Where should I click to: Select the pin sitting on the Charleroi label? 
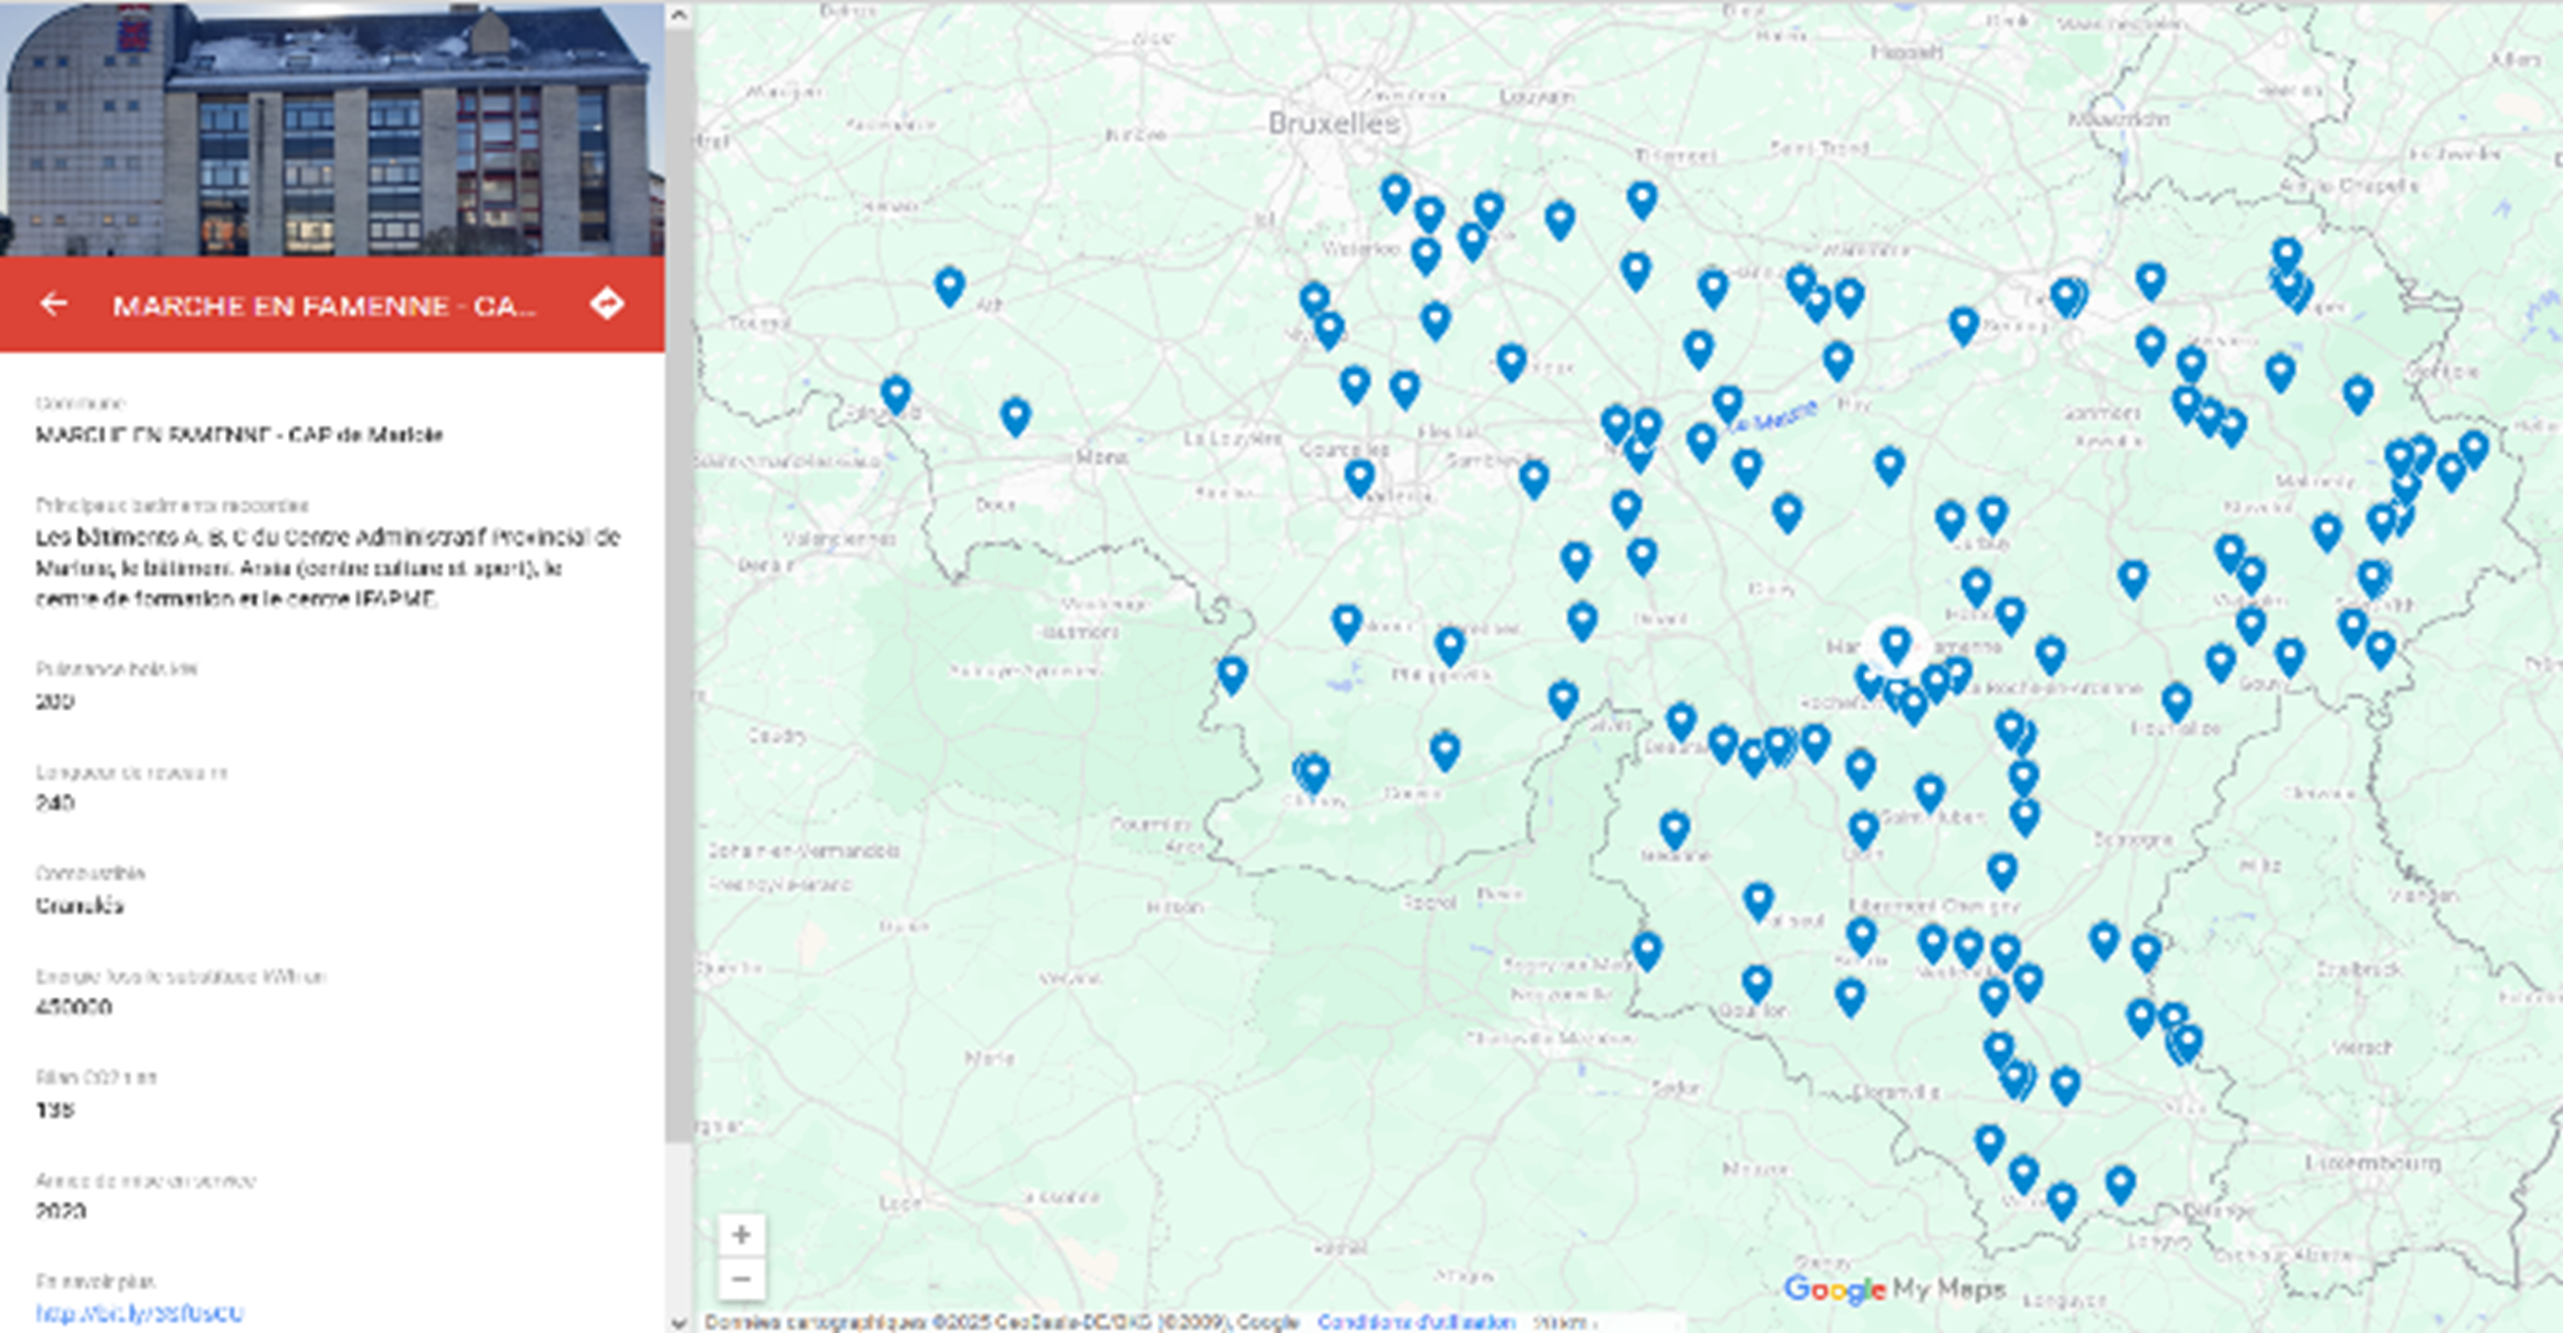point(1359,478)
